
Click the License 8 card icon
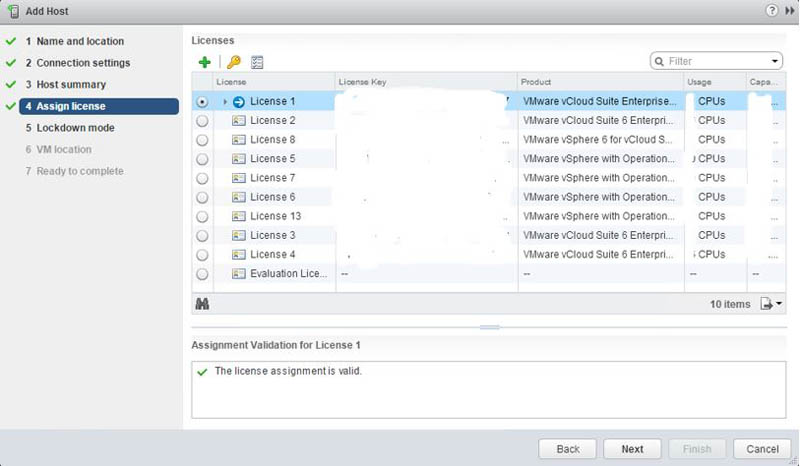[x=238, y=140]
